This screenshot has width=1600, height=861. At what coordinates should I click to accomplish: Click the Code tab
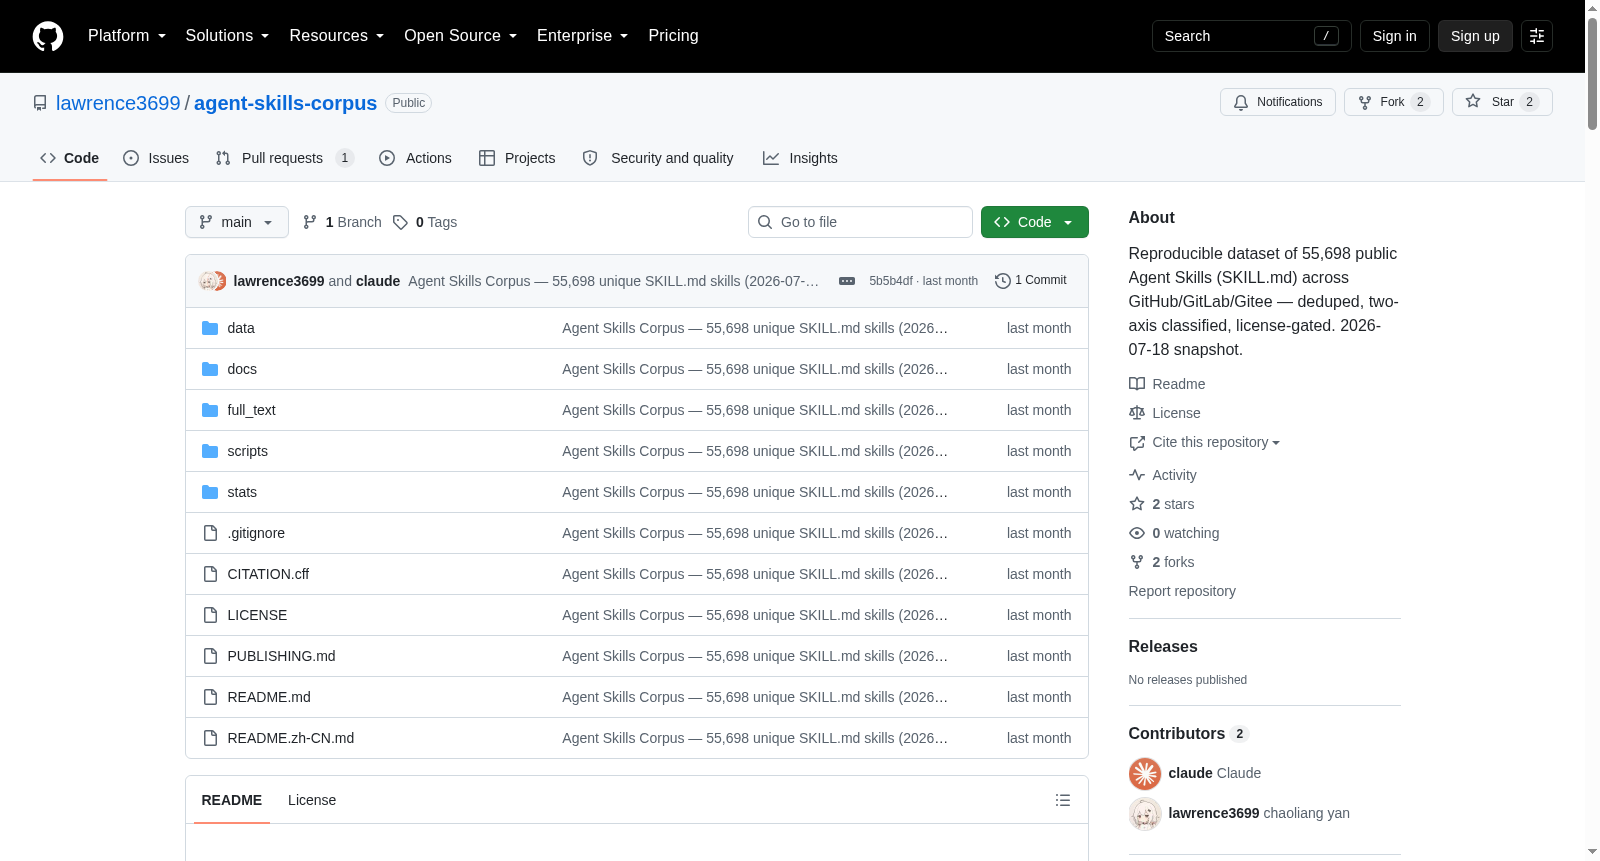tap(70, 158)
